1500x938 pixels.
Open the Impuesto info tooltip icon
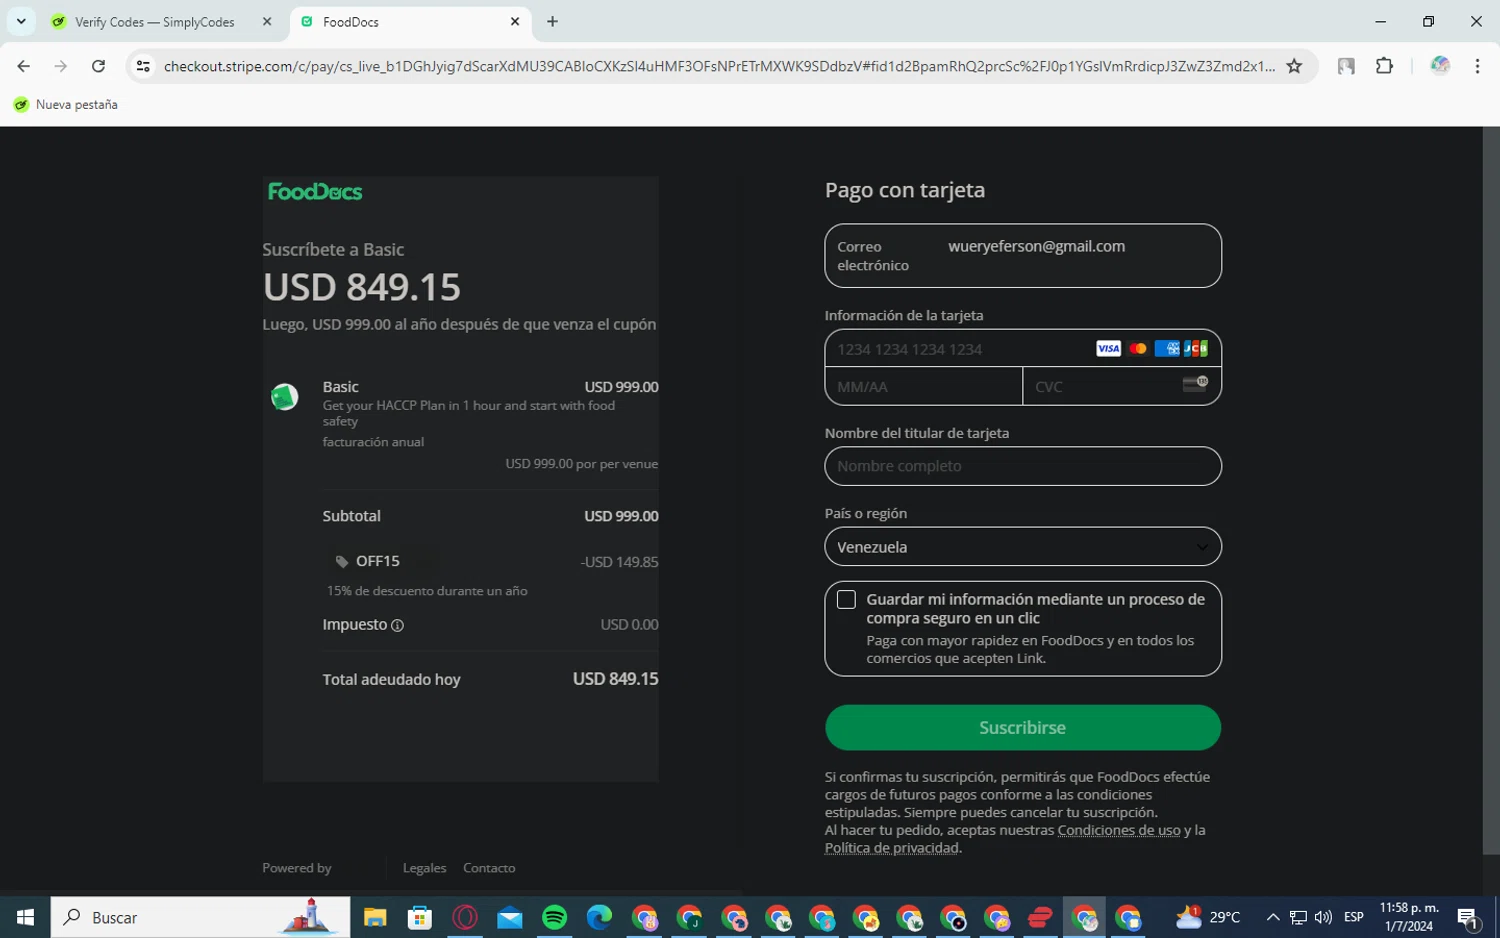tap(397, 626)
